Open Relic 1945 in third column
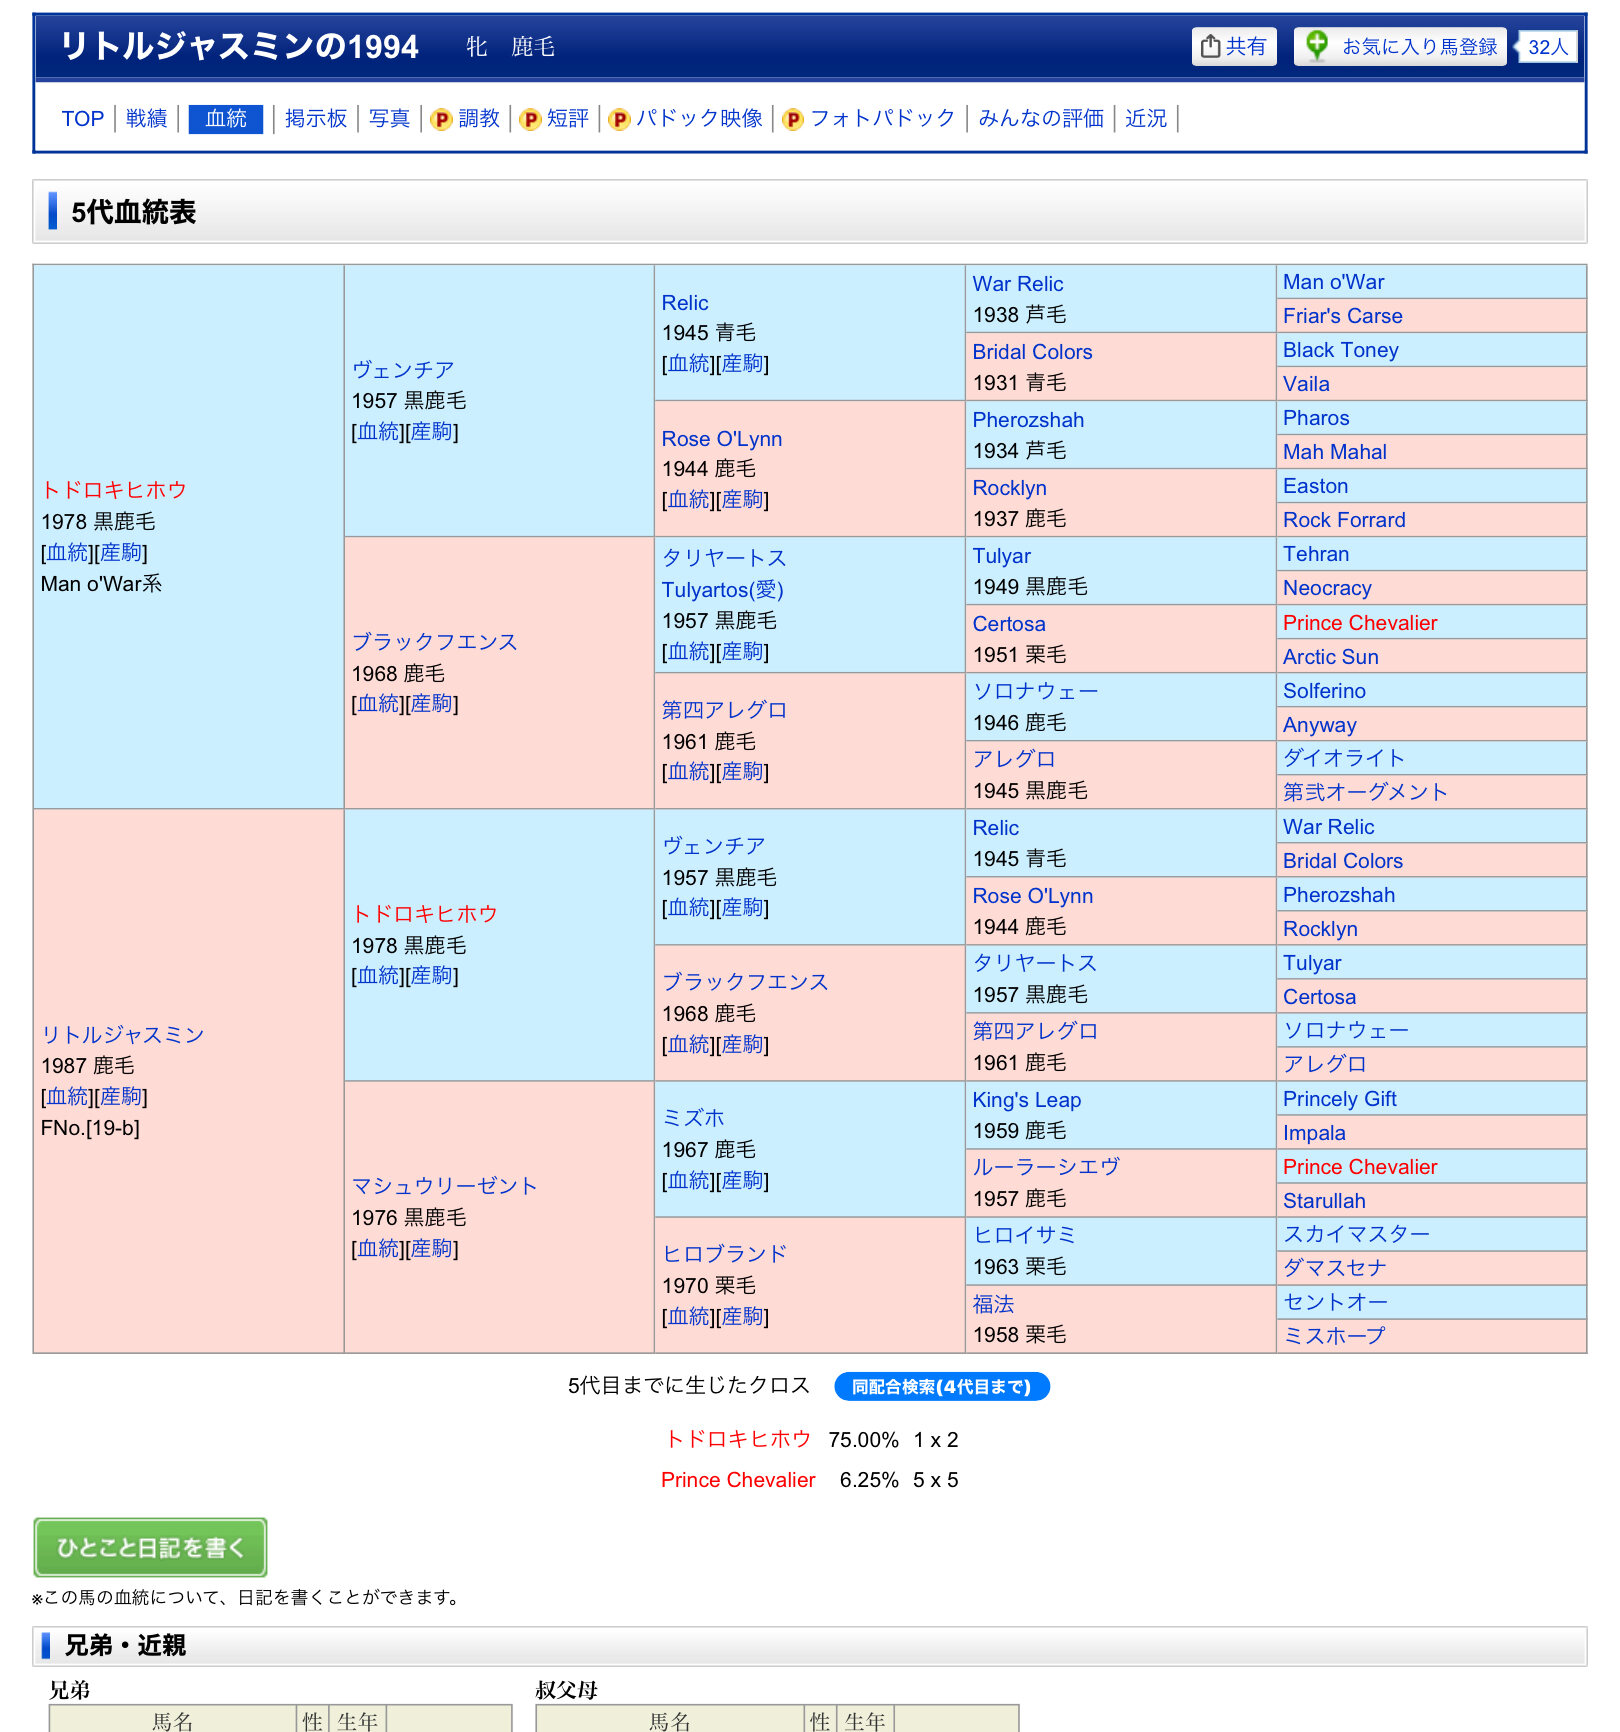This screenshot has height=1732, width=1620. pos(685,303)
